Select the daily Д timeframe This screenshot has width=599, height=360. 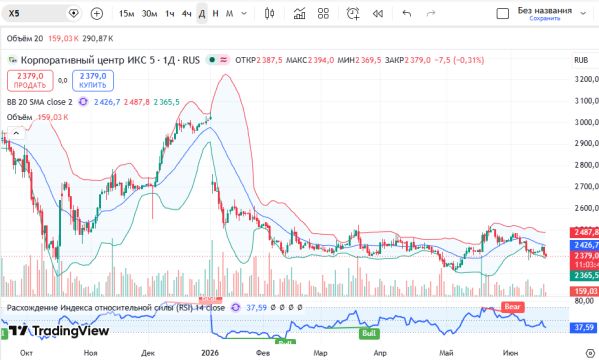(202, 14)
